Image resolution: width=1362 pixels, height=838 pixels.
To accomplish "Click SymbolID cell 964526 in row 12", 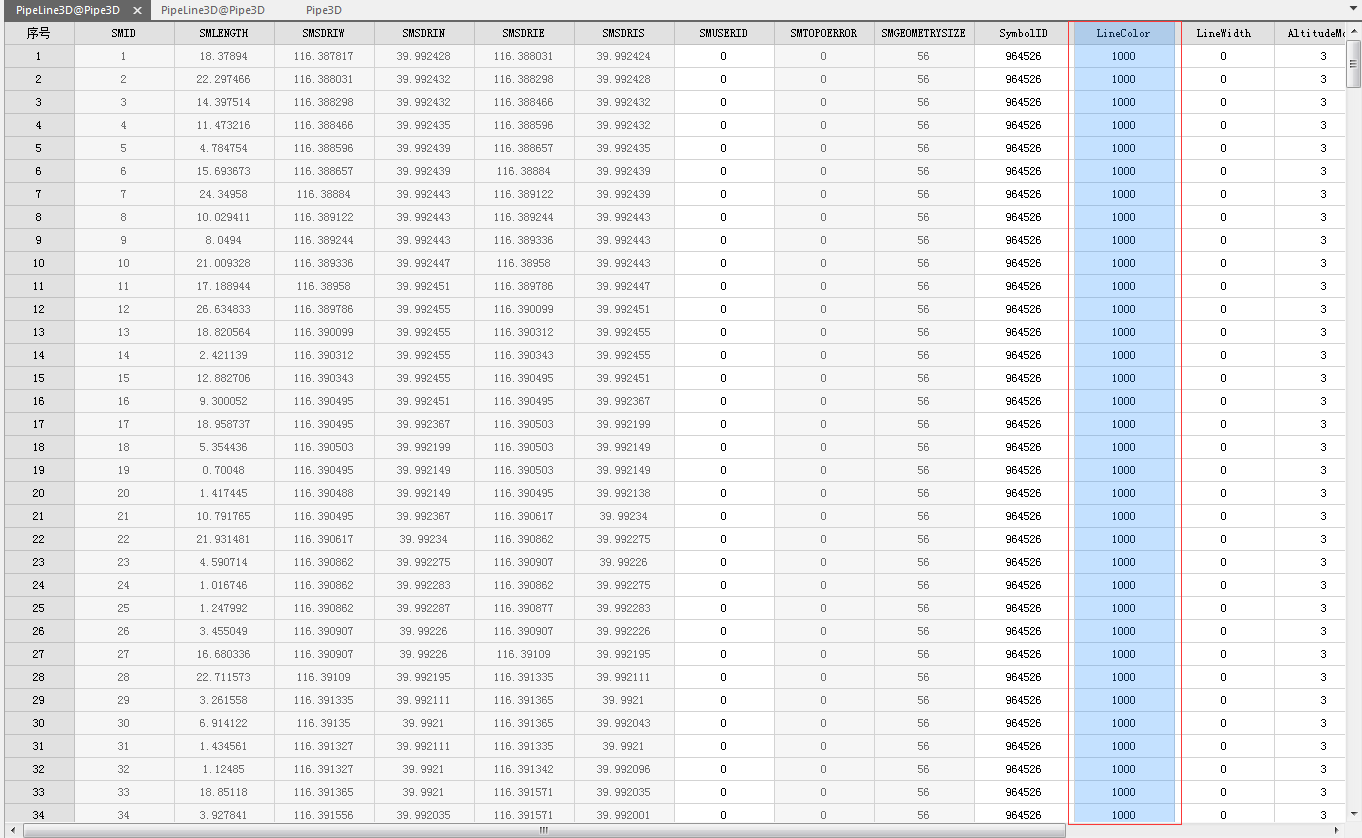I will [x=1024, y=309].
